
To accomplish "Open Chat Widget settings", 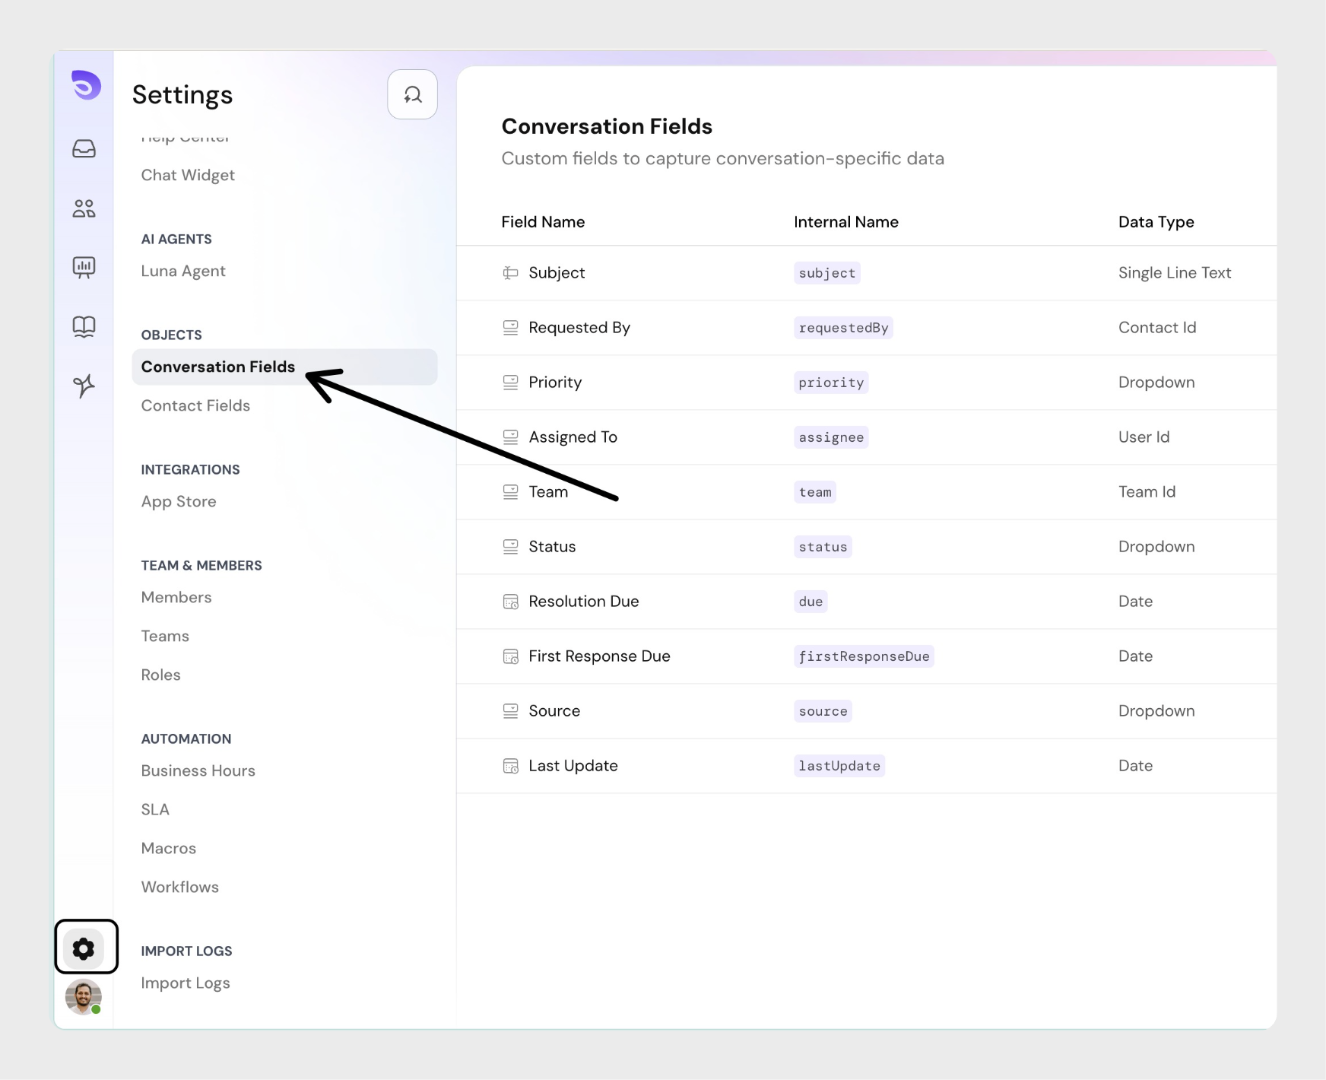I will click(188, 175).
